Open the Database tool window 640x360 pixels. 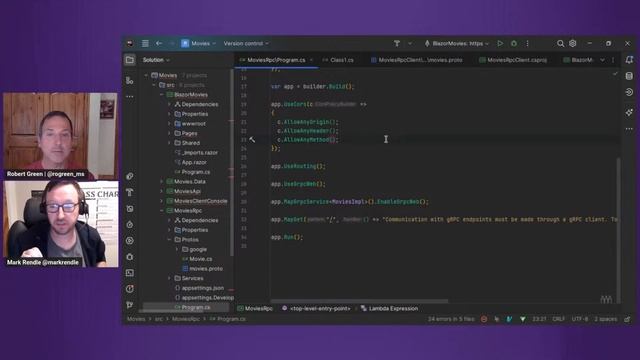click(x=629, y=76)
